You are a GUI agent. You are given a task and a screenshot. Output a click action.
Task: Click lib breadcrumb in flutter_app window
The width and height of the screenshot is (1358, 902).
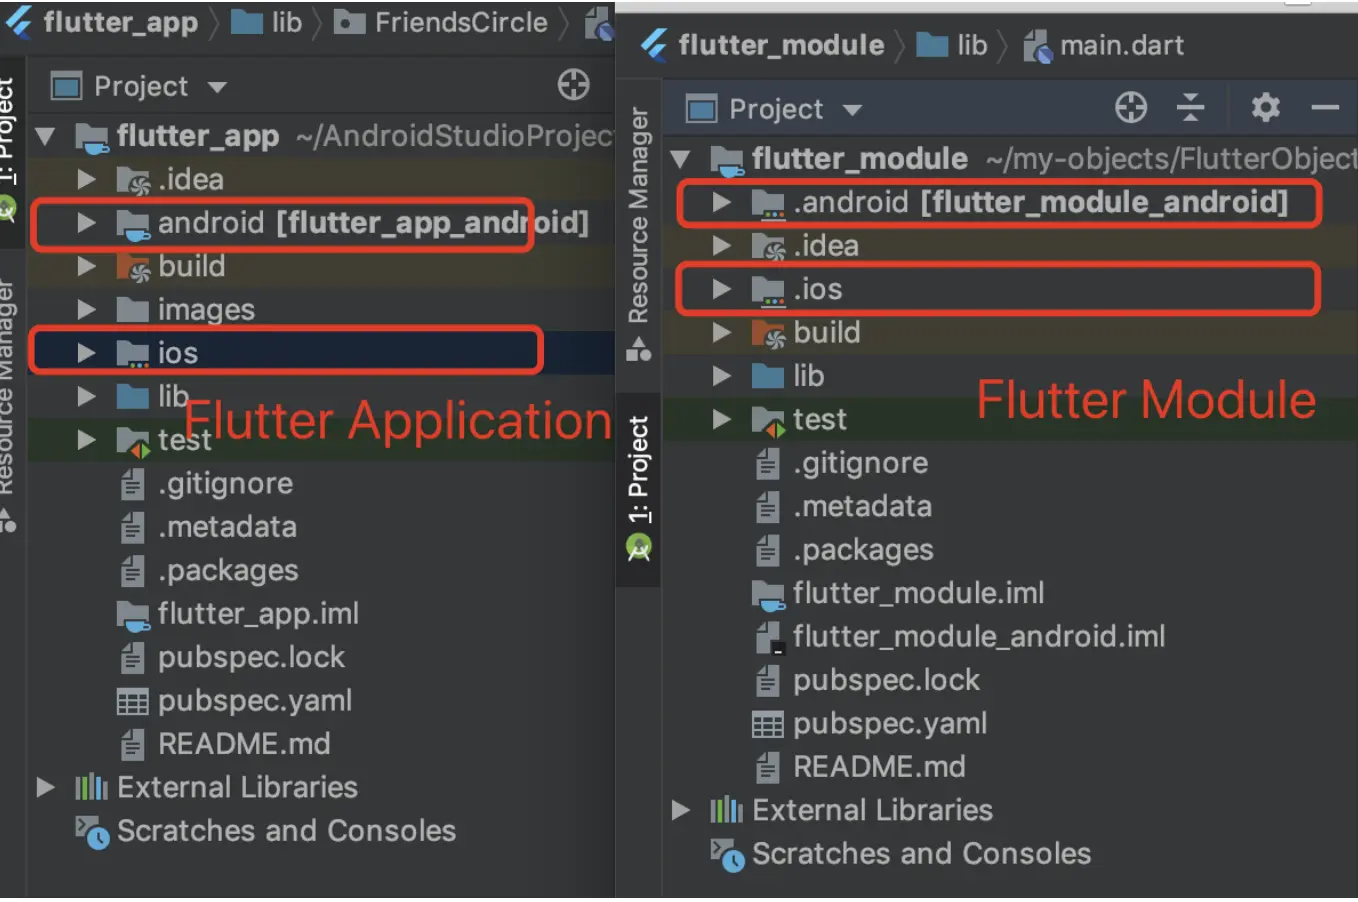[x=287, y=22]
